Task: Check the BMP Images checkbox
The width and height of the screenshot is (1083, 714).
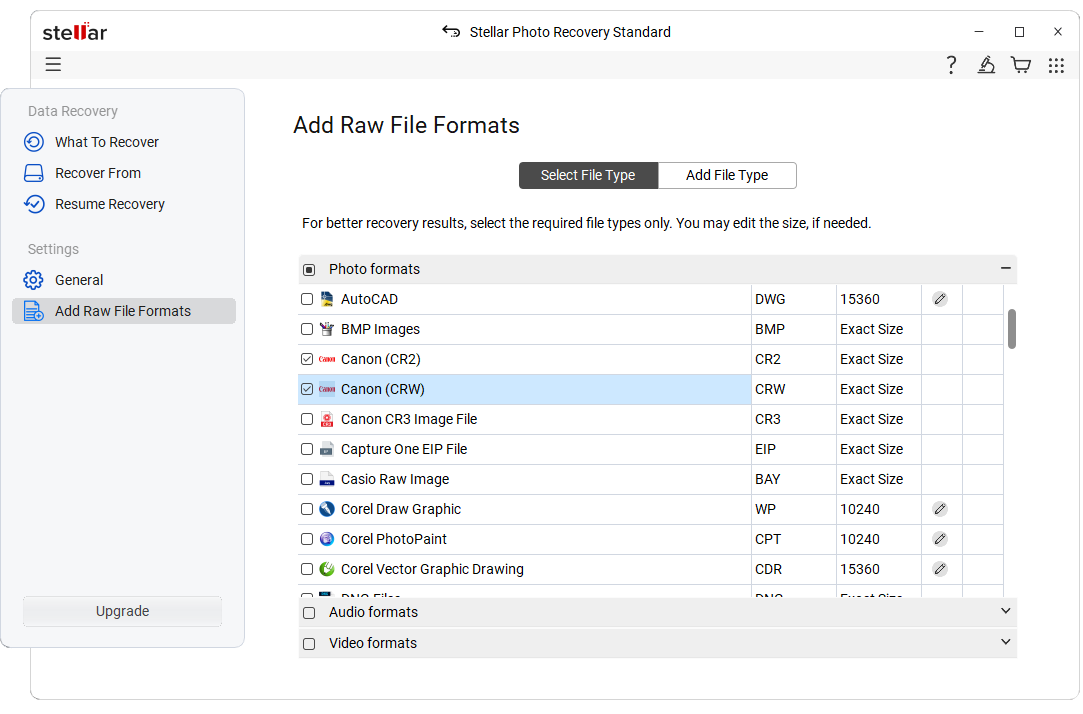Action: coord(307,329)
